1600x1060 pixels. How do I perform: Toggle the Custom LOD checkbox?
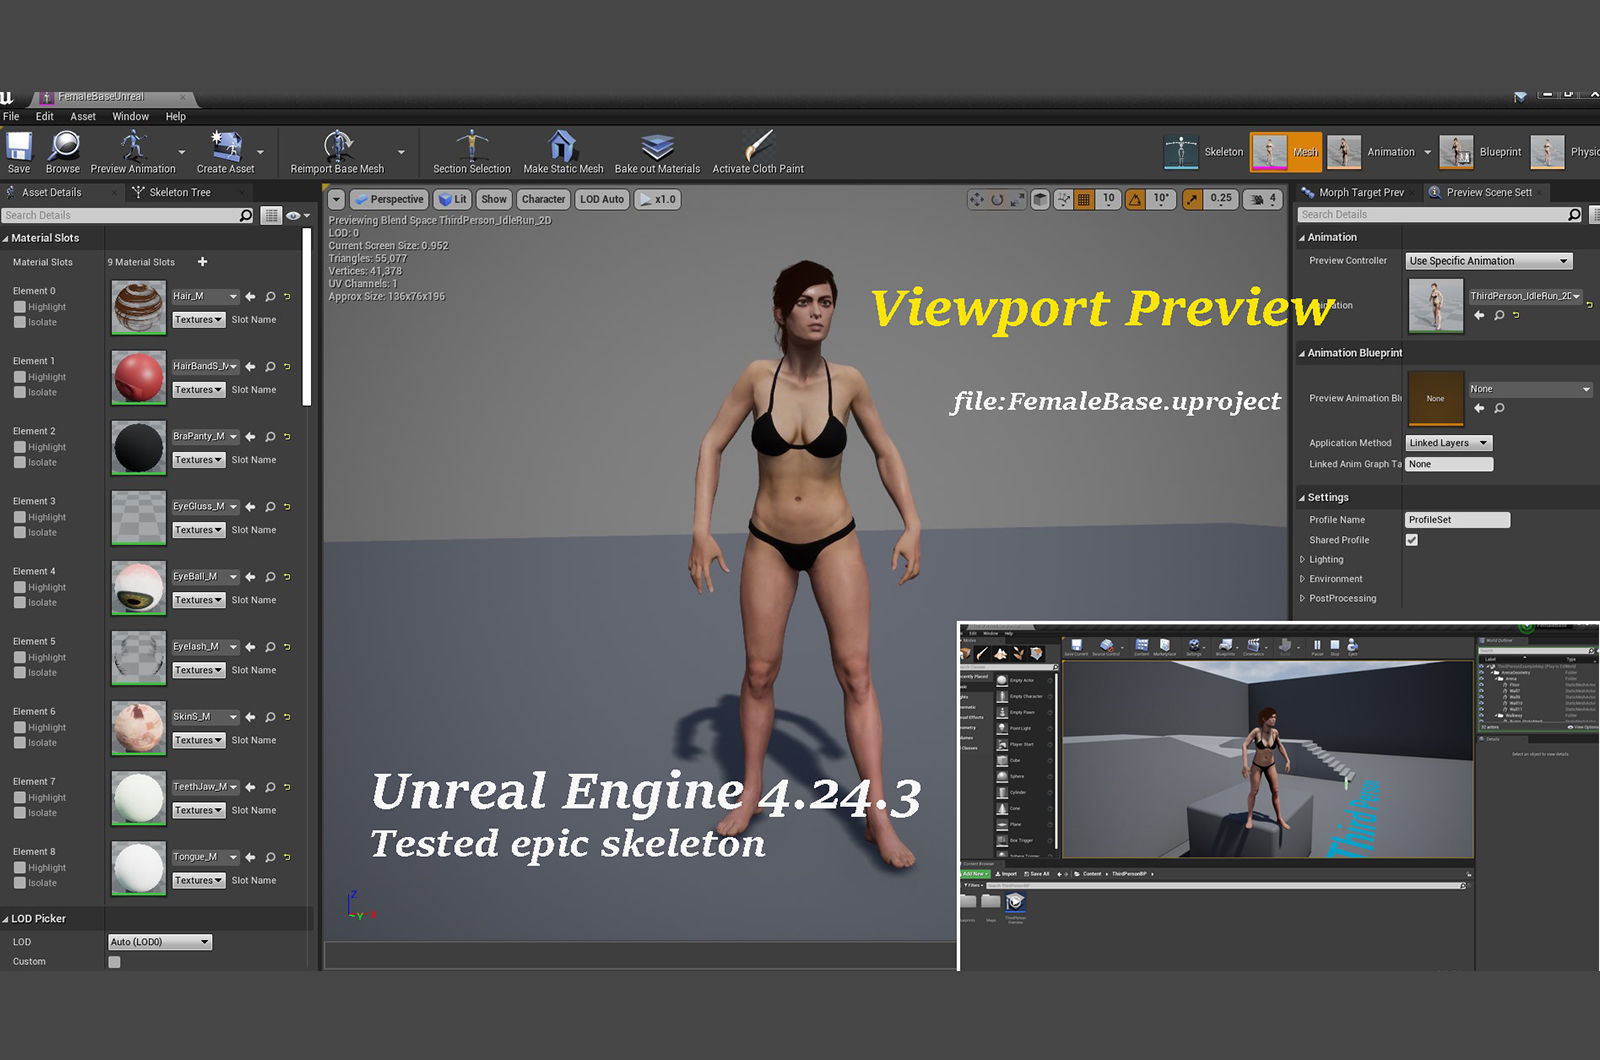(x=114, y=962)
